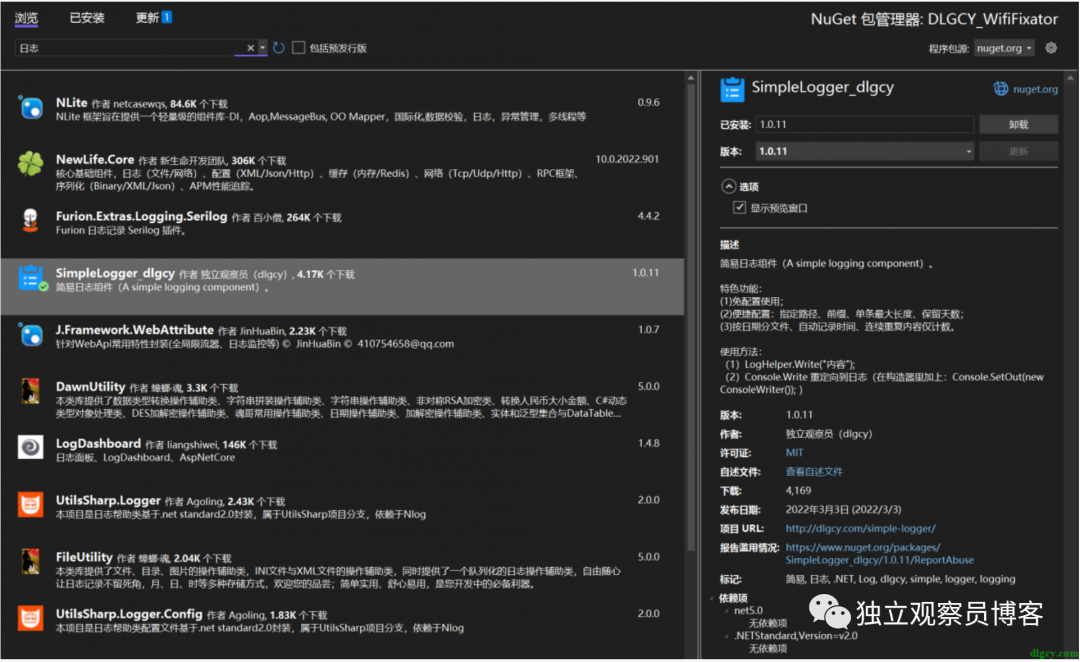Open the 程序包源 nuget.org dropdown
Image resolution: width=1080 pixels, height=662 pixels.
pos(1004,48)
